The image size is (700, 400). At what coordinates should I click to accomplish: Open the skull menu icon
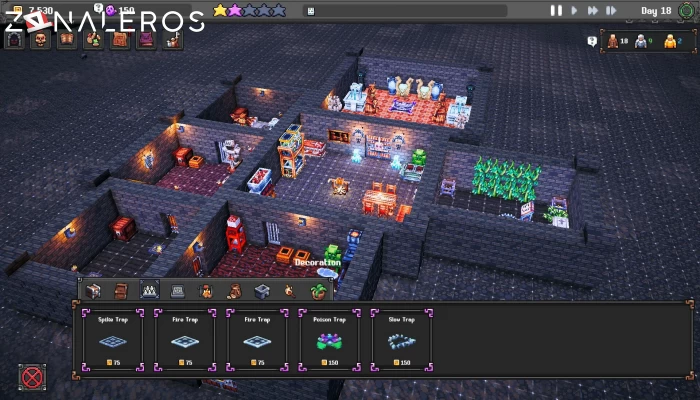41,40
